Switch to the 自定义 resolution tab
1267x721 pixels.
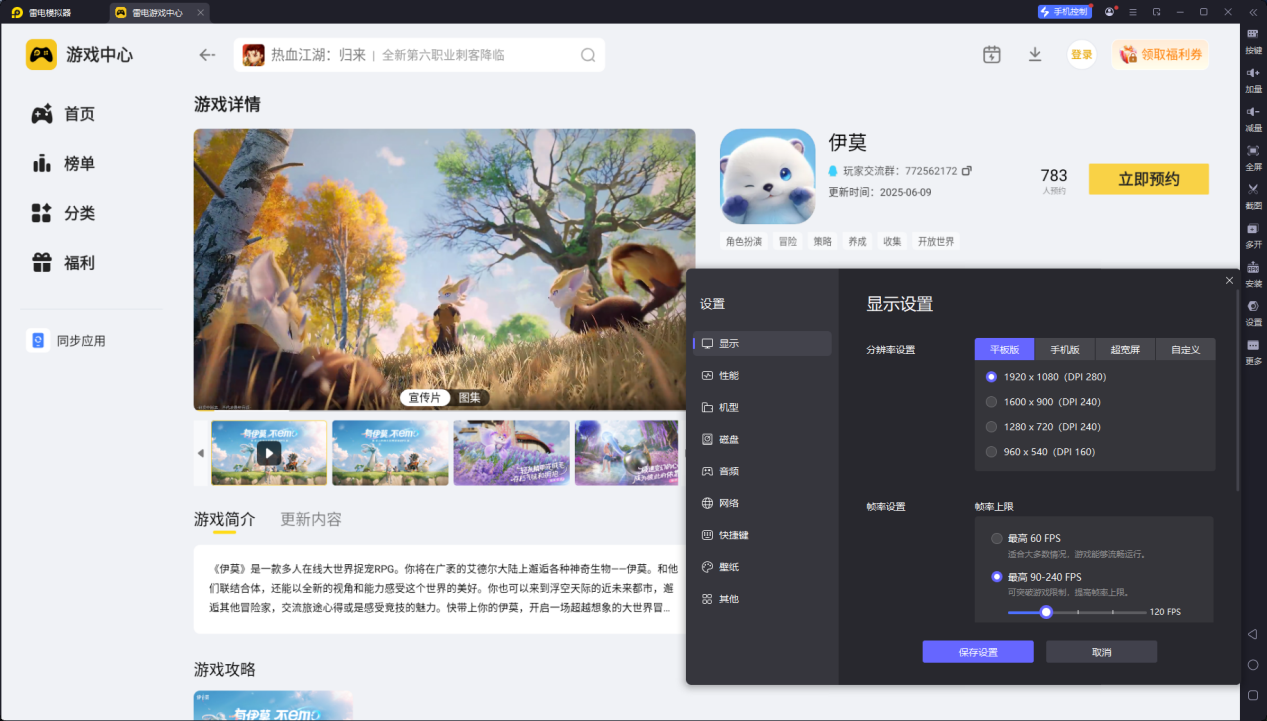1185,349
